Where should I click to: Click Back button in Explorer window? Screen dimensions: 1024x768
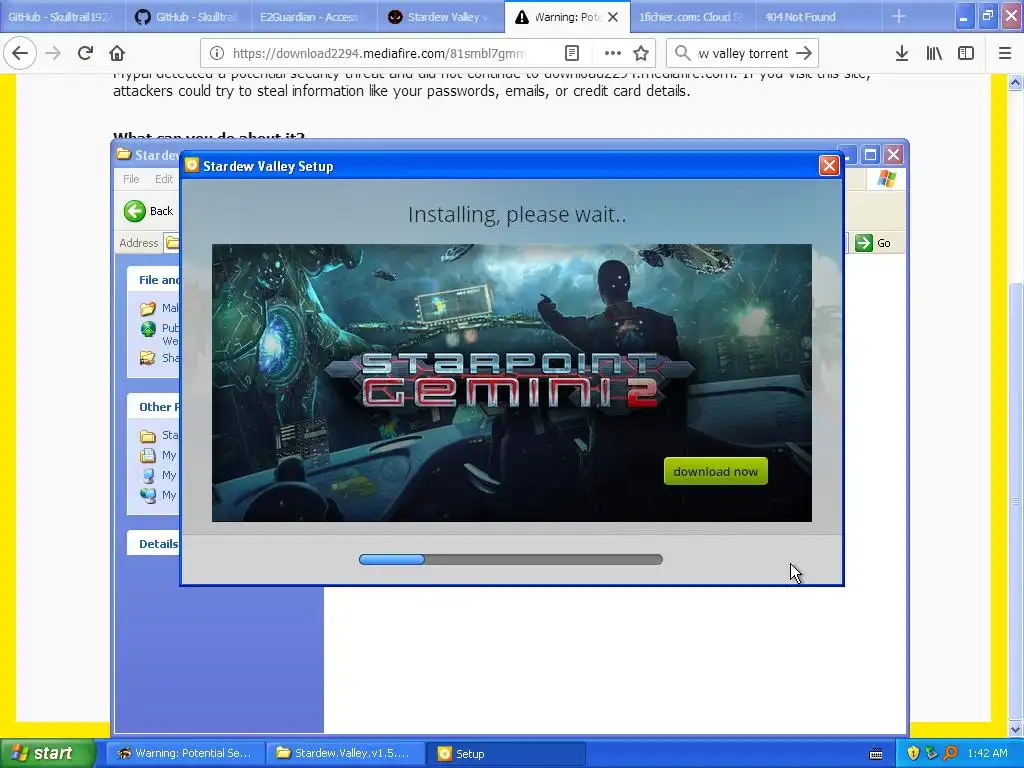pyautogui.click(x=149, y=211)
